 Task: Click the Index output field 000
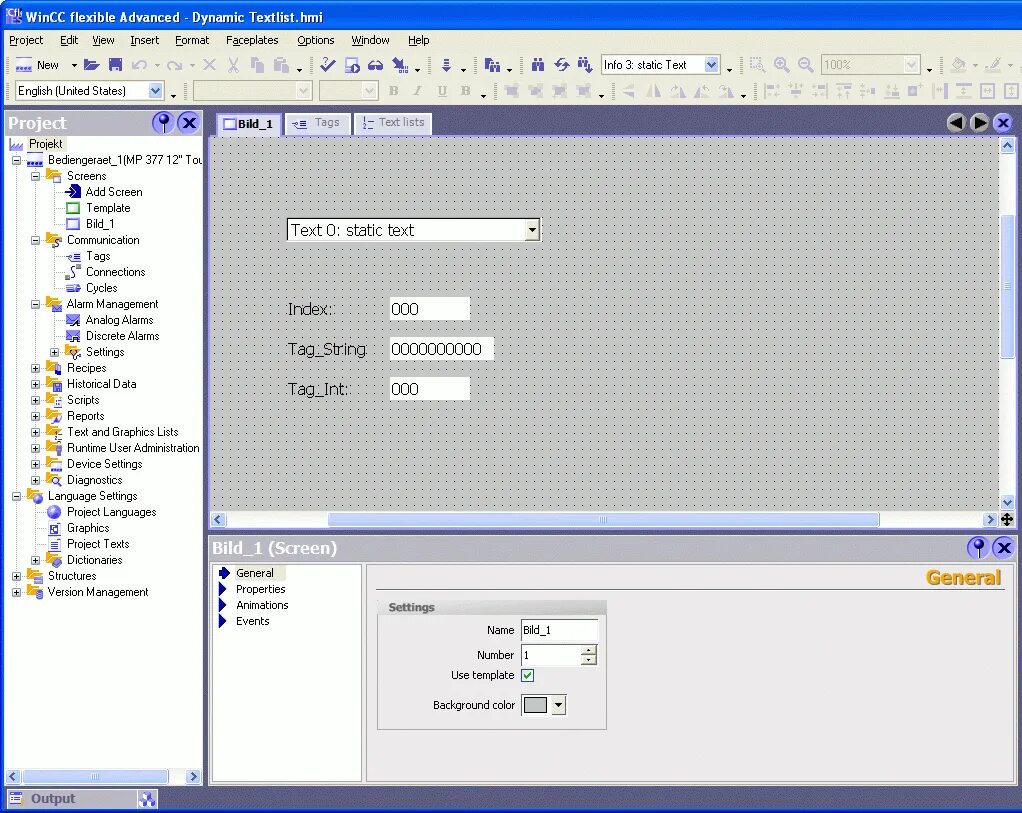click(430, 309)
